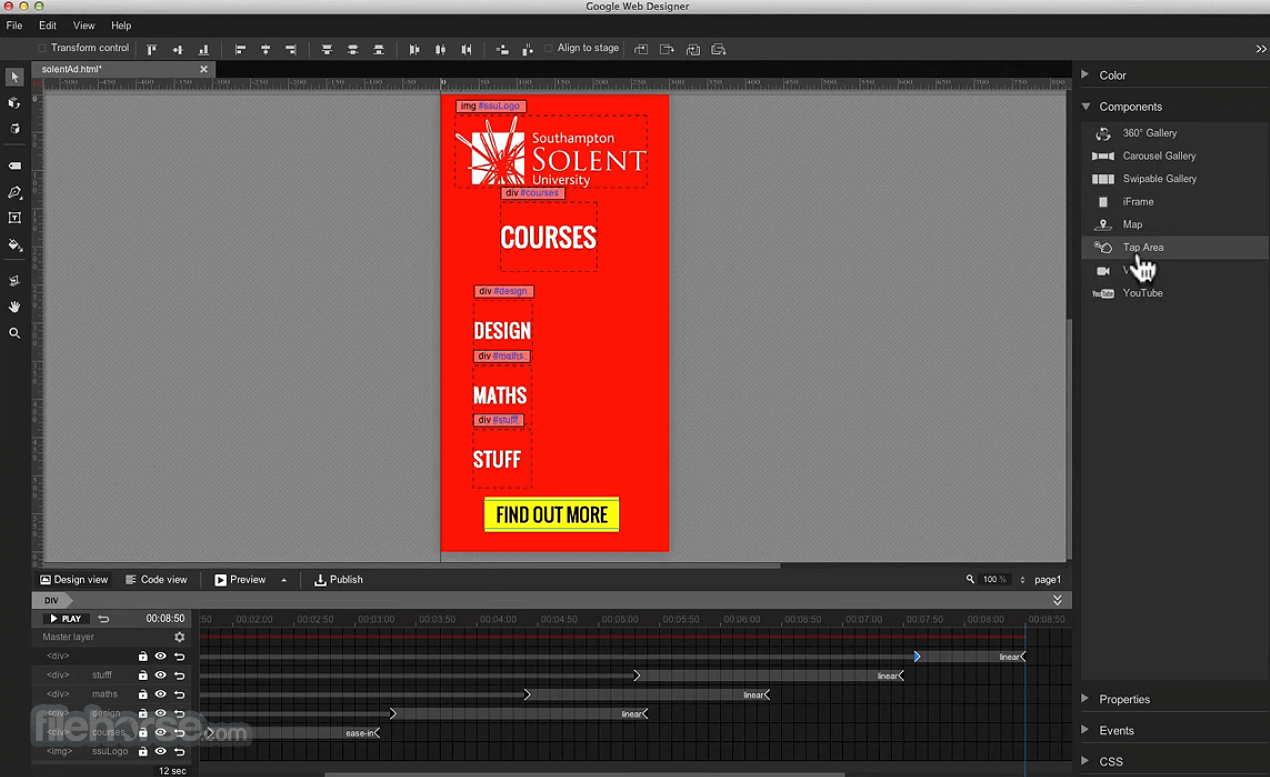This screenshot has height=777, width=1270.
Task: Click ease-in keyframe on courses track
Action: [377, 733]
